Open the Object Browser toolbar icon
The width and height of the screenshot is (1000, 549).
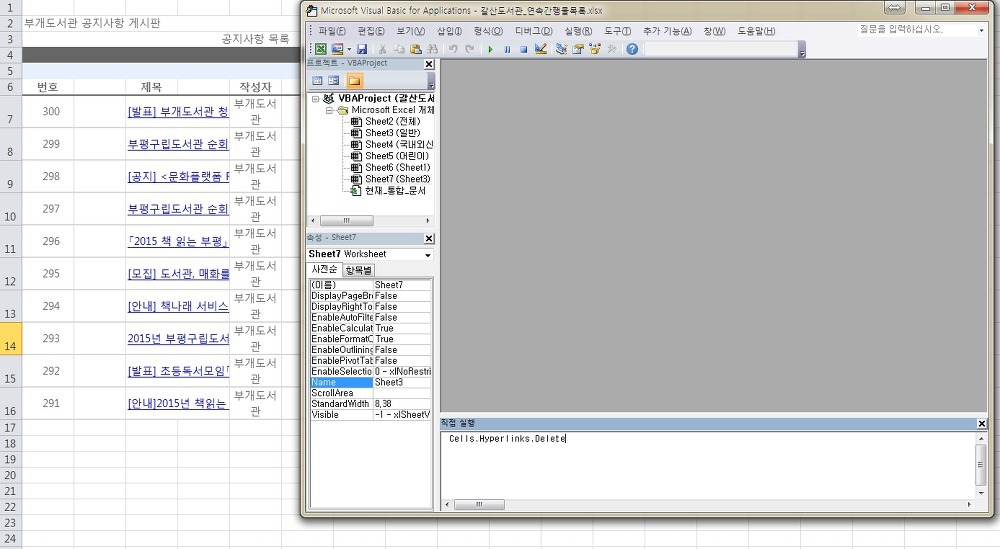point(594,49)
